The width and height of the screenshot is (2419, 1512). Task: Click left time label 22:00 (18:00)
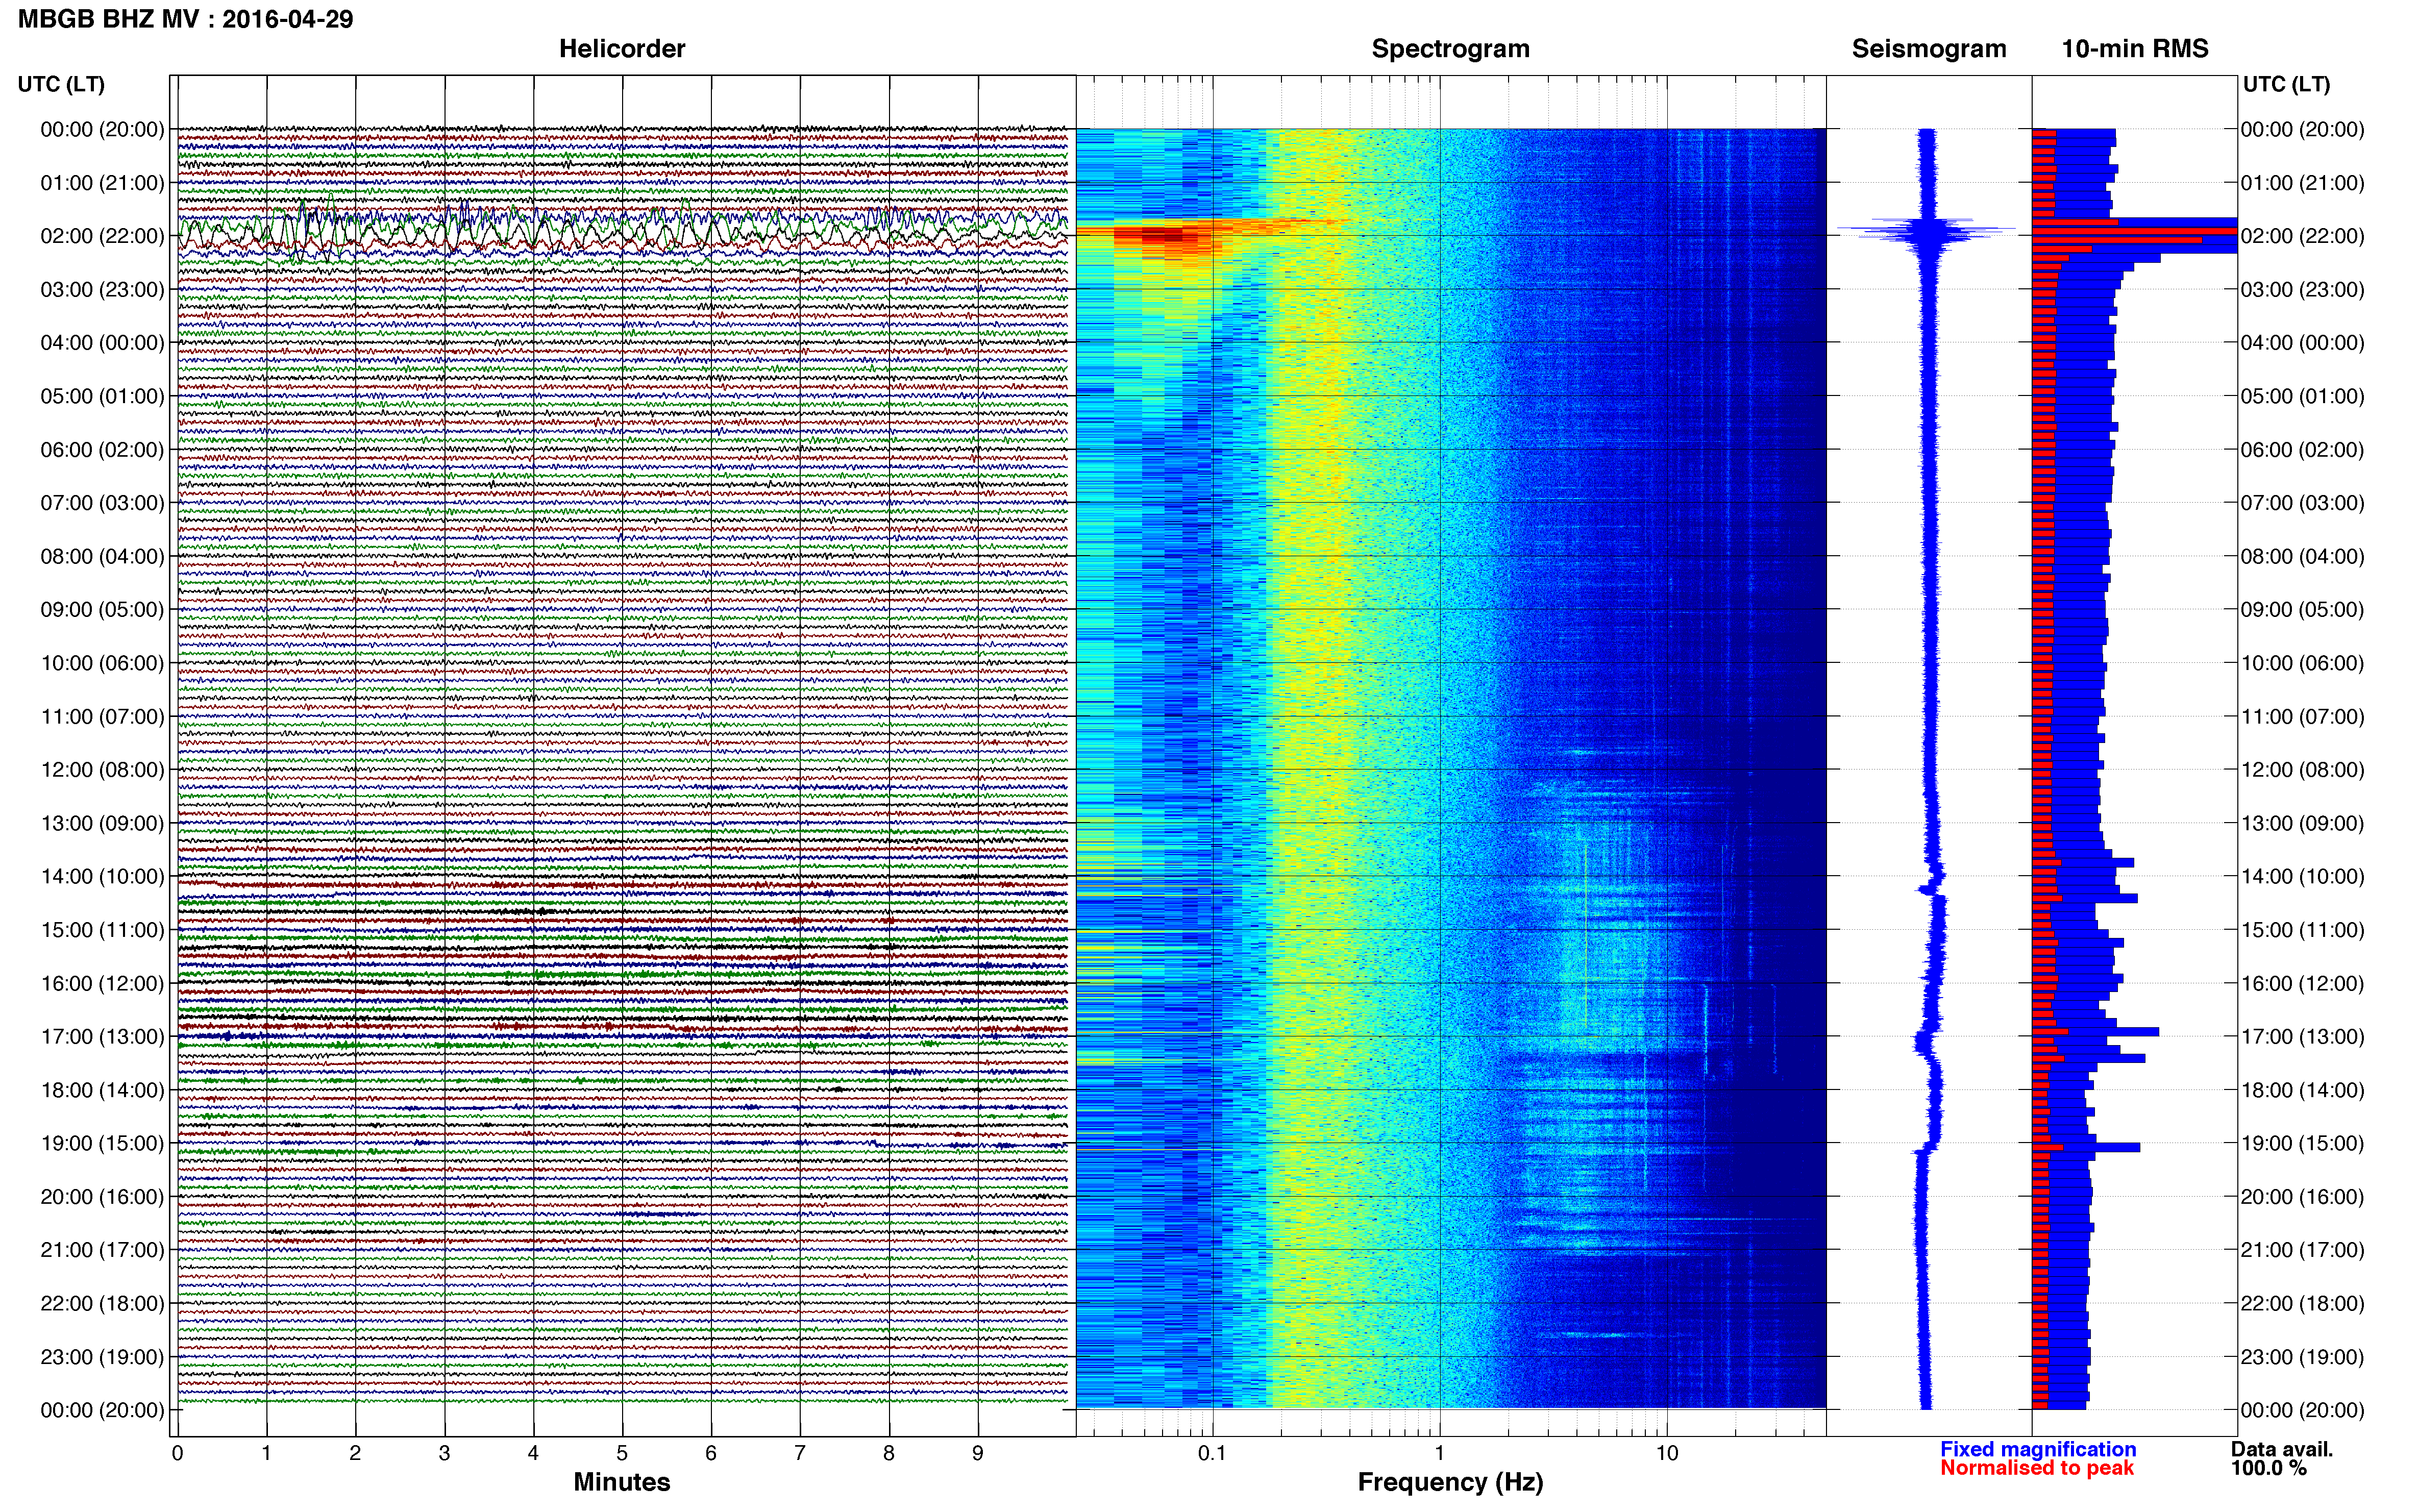coord(102,1304)
